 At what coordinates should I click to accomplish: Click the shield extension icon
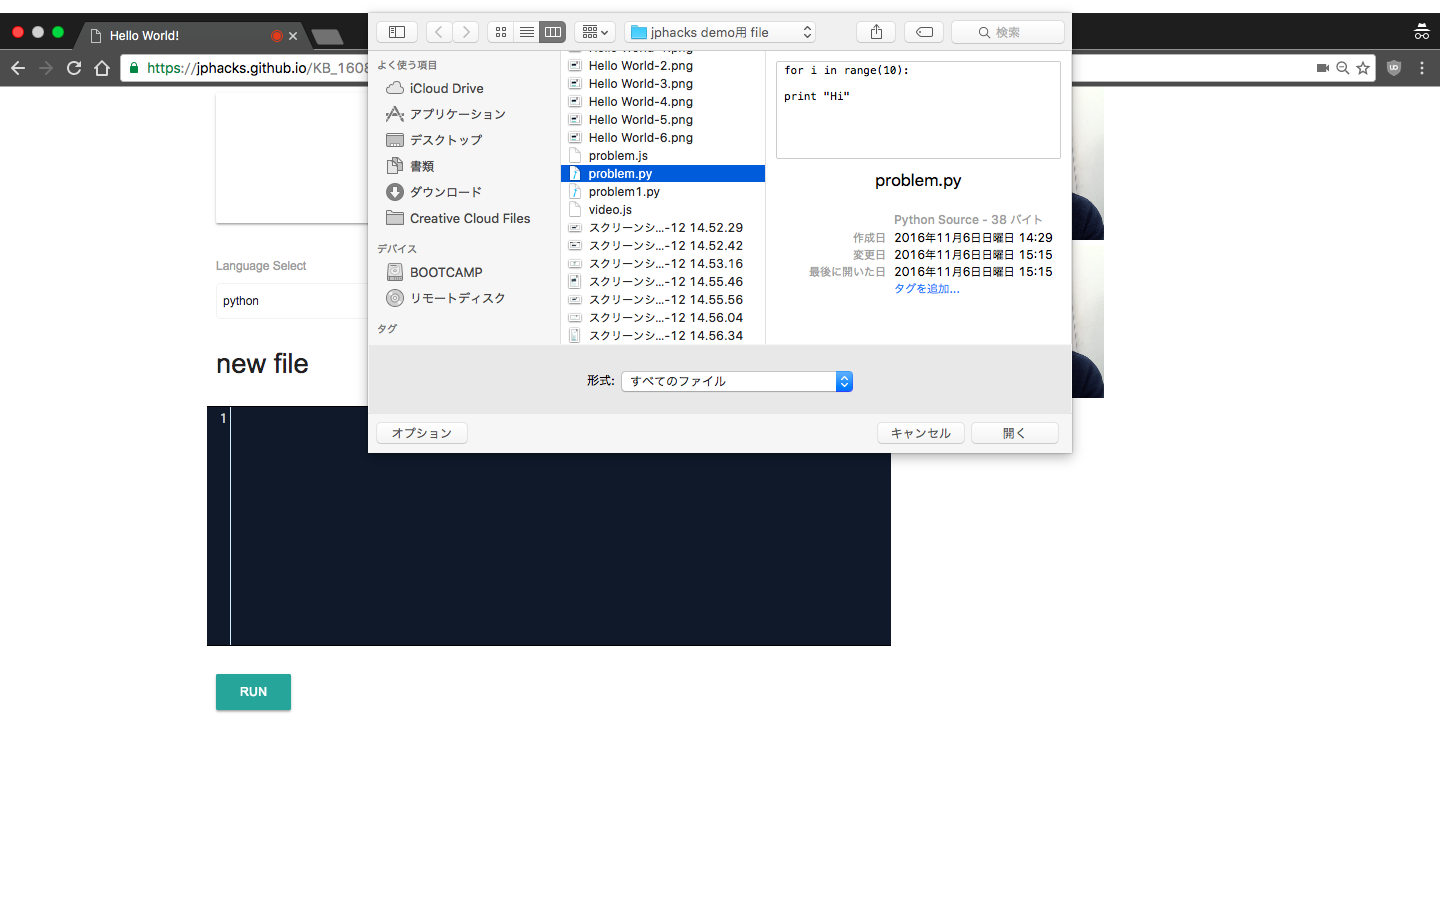[1394, 68]
